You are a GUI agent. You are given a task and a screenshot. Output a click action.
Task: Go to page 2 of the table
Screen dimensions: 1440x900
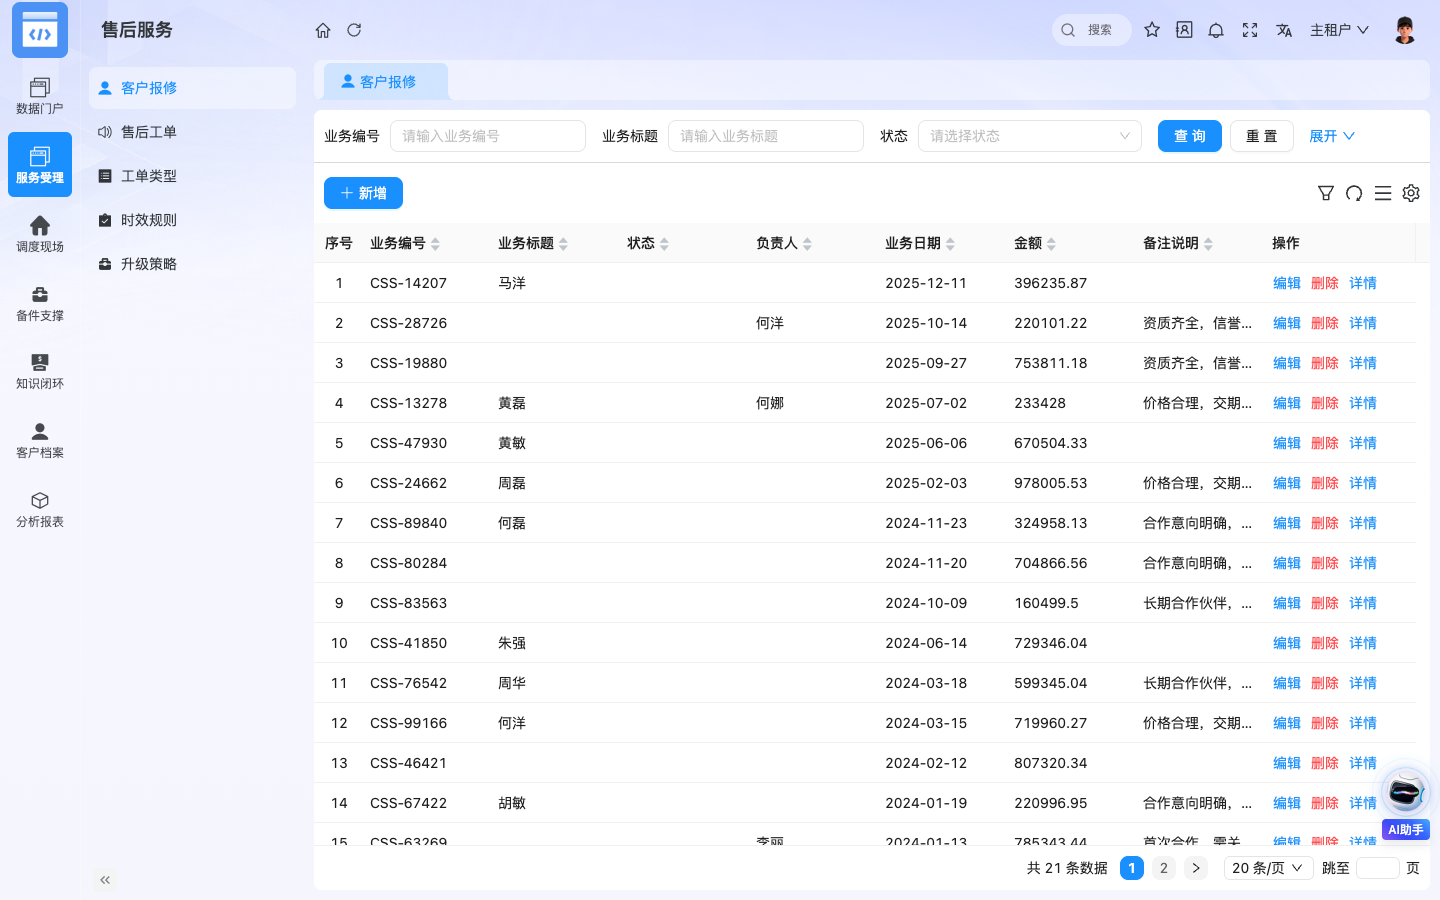coord(1164,868)
